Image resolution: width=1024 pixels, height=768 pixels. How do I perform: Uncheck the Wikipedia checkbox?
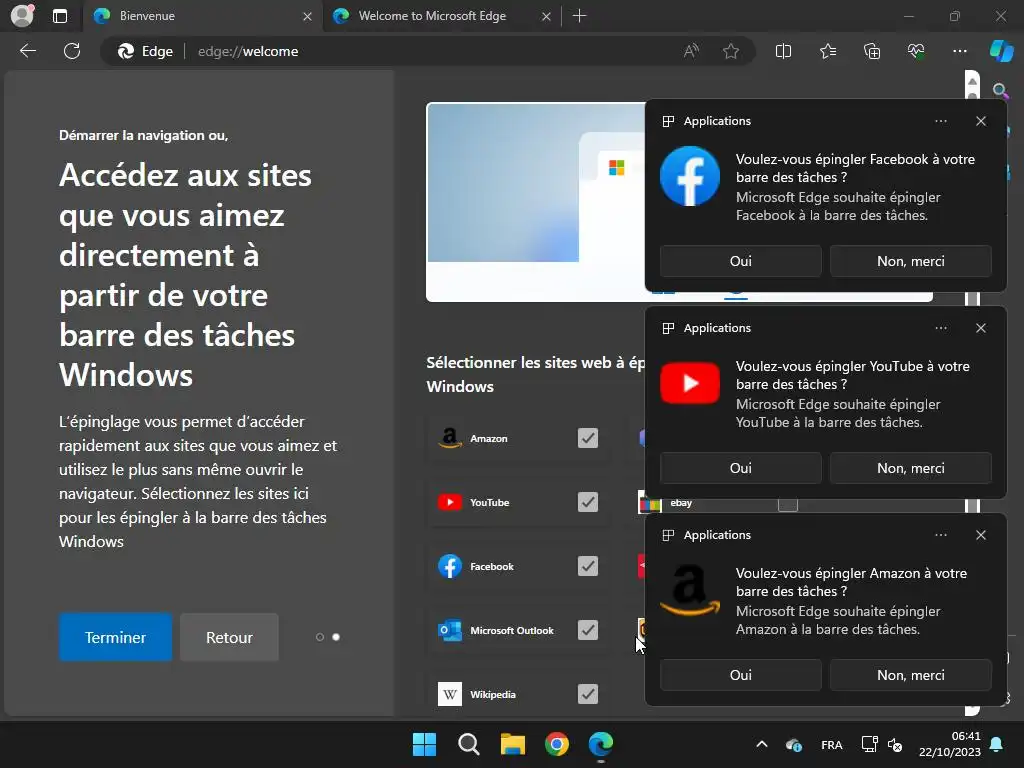click(x=588, y=694)
